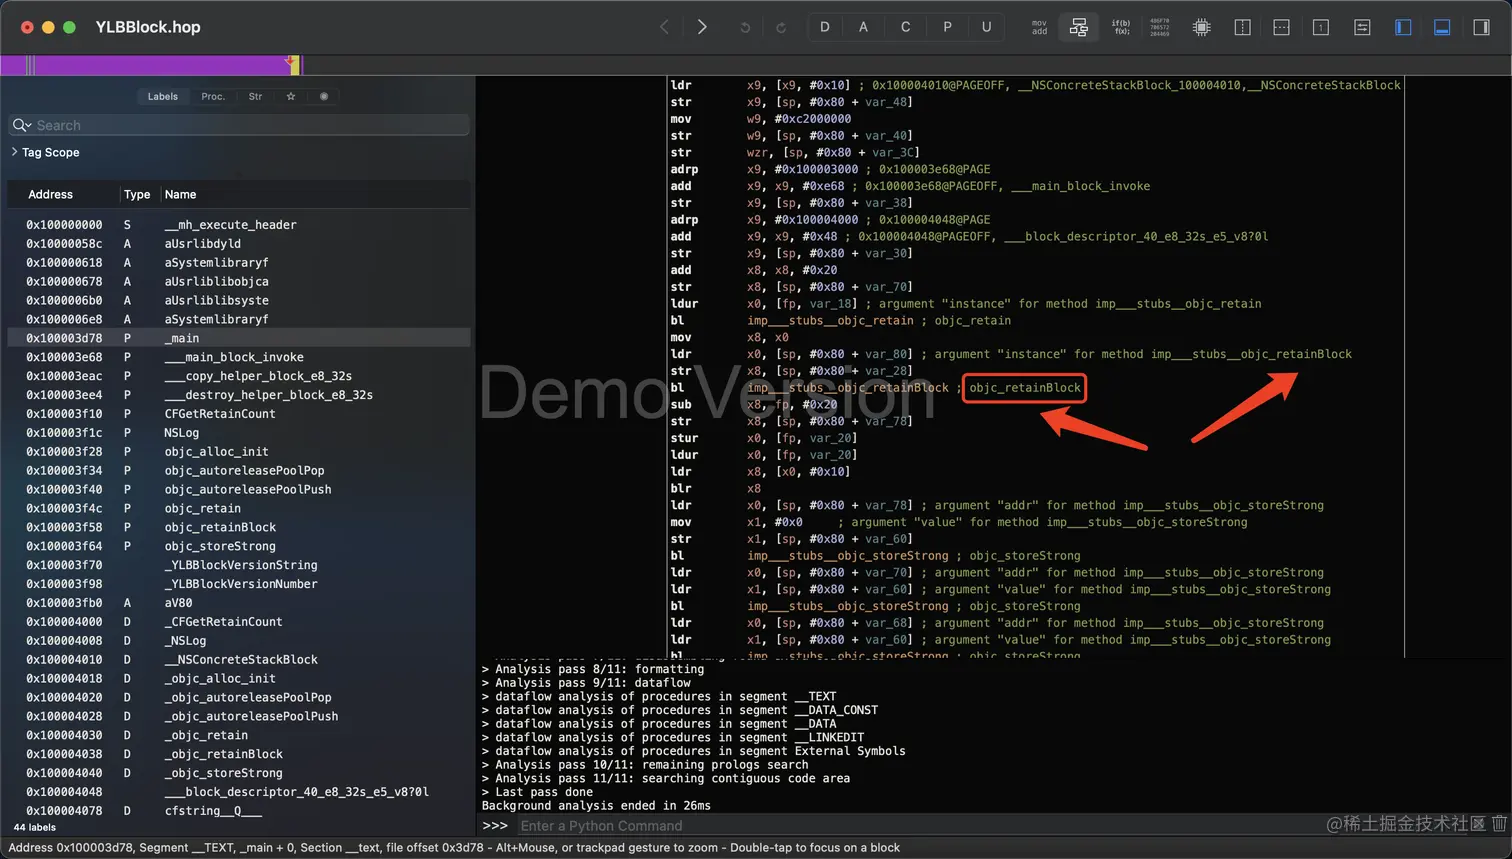The width and height of the screenshot is (1512, 859).
Task: Switch to the Str tab
Action: pos(255,97)
